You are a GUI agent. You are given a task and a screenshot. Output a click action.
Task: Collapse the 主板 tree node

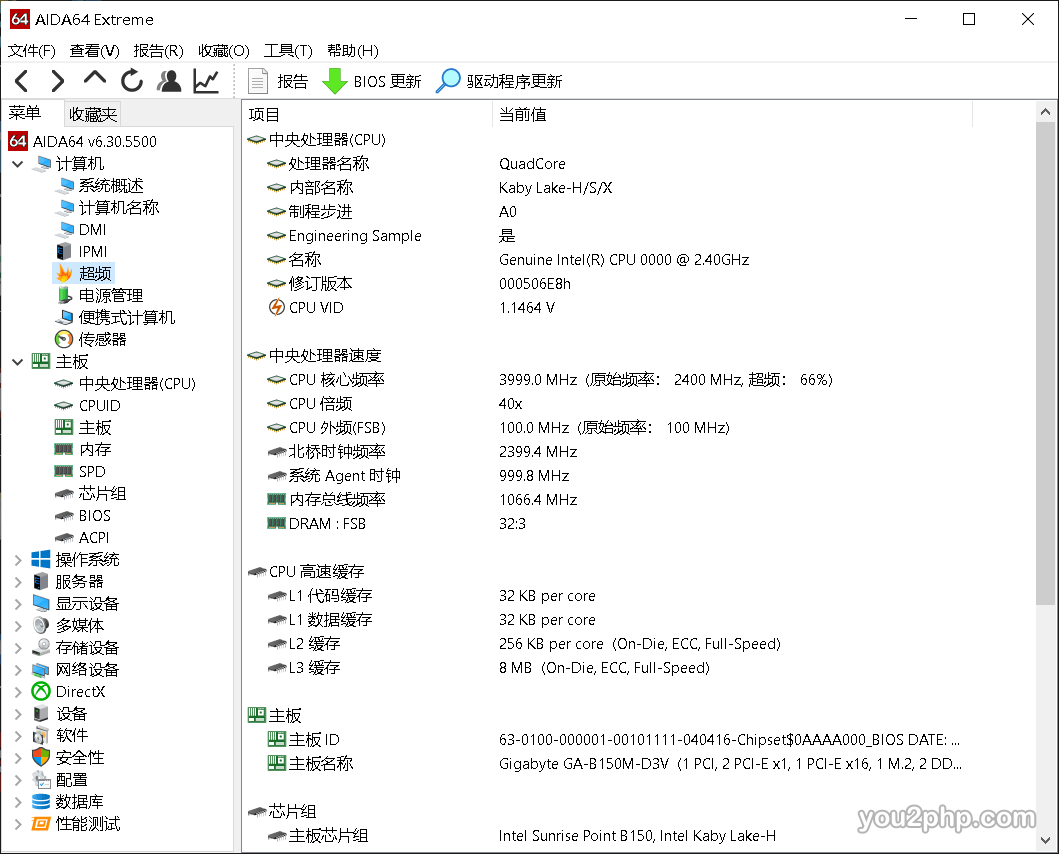18,361
